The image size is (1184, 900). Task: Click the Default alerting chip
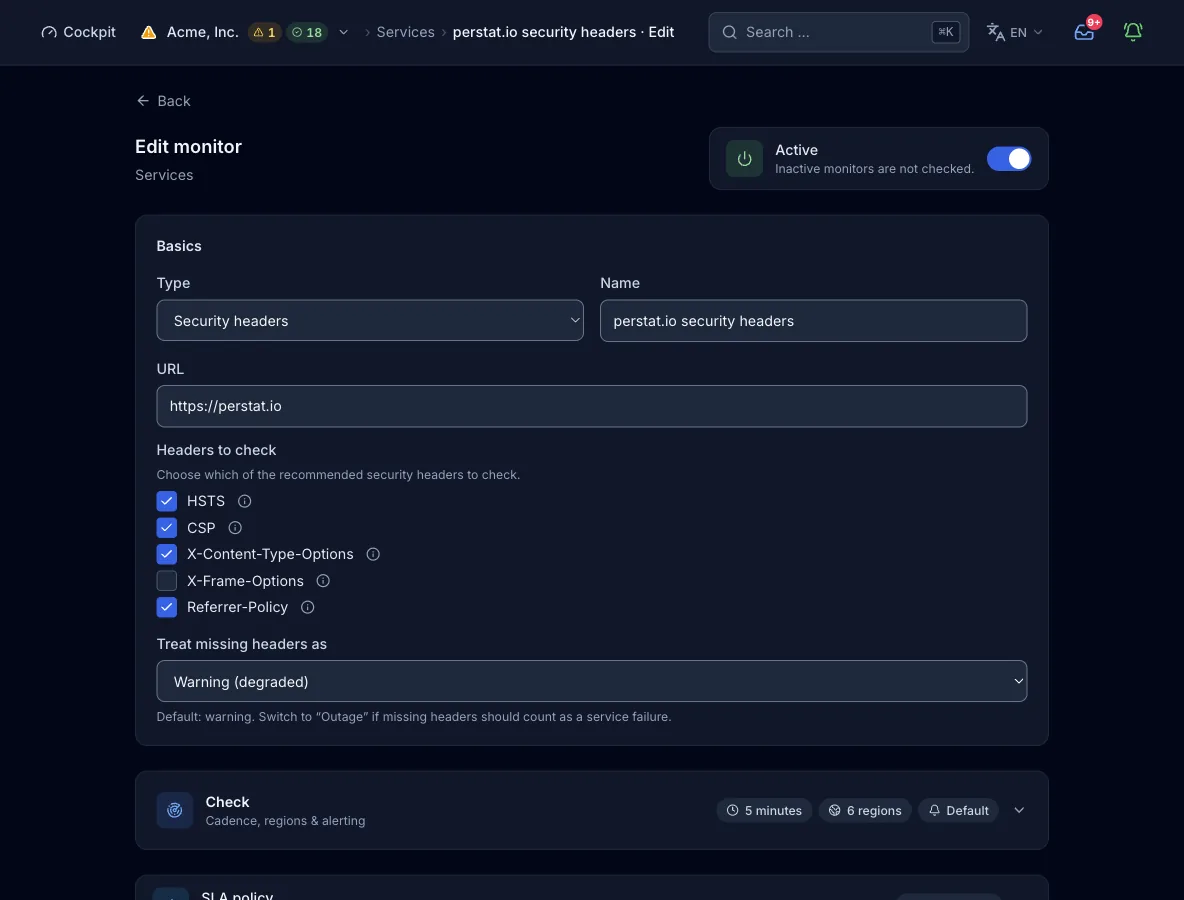pos(958,810)
